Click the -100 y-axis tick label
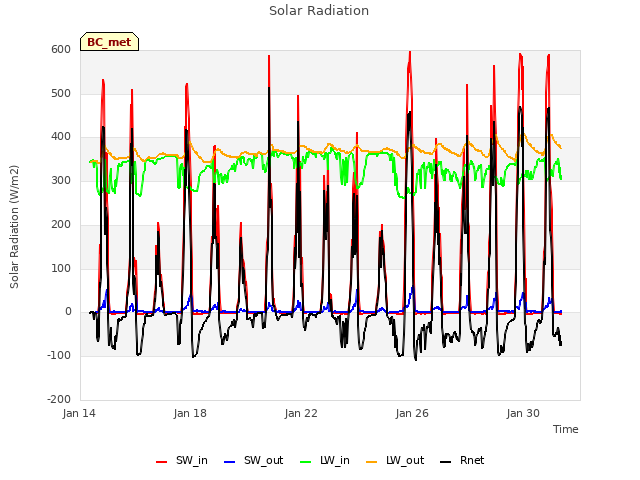Image resolution: width=640 pixels, height=480 pixels. pos(60,356)
